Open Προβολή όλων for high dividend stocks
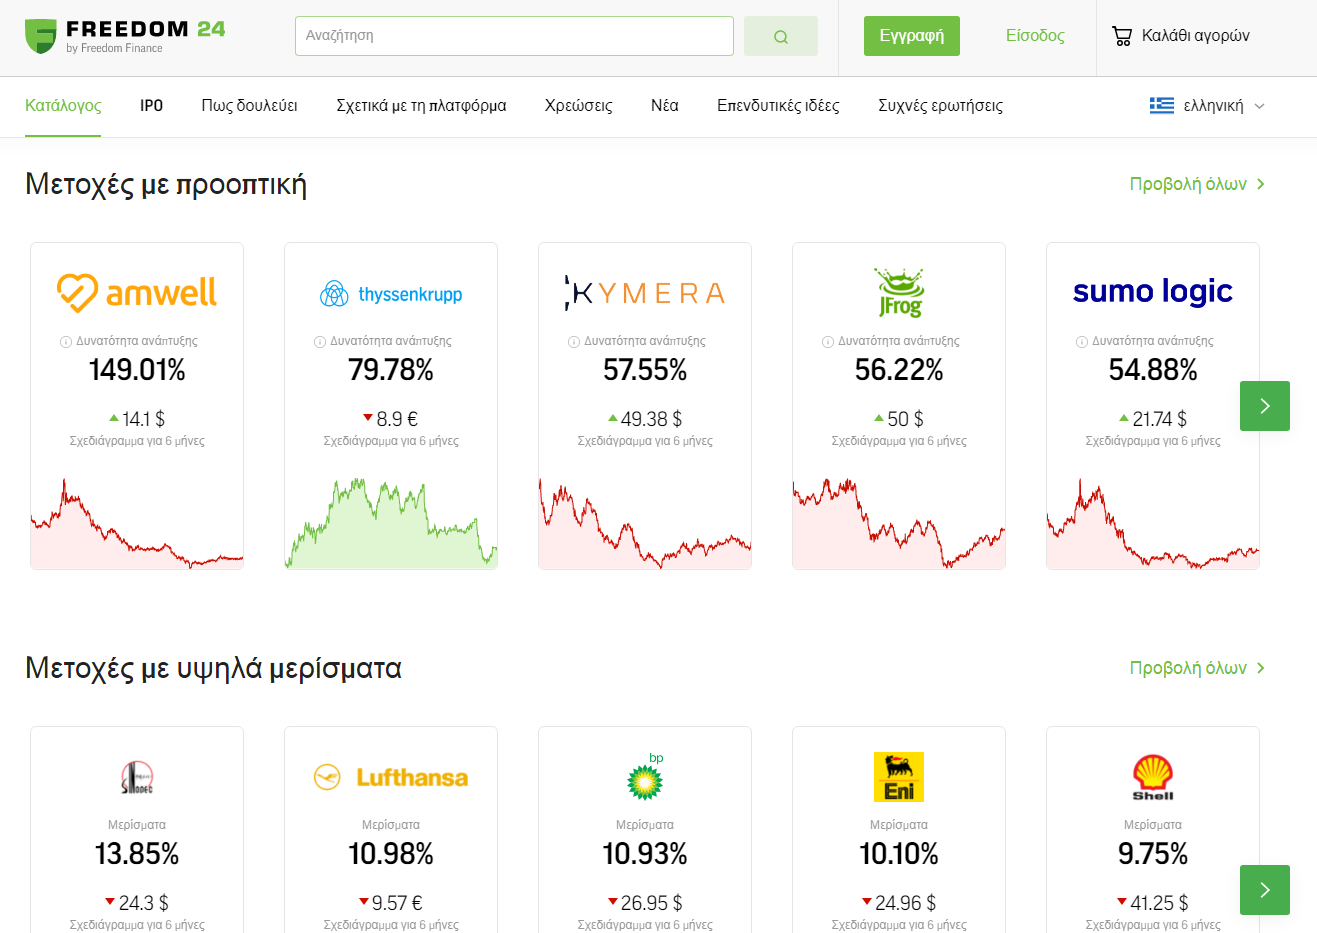 coord(1197,668)
